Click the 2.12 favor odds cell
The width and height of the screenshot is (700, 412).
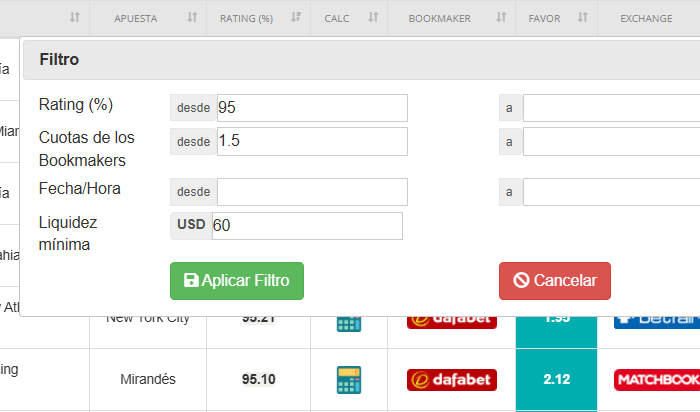(556, 380)
